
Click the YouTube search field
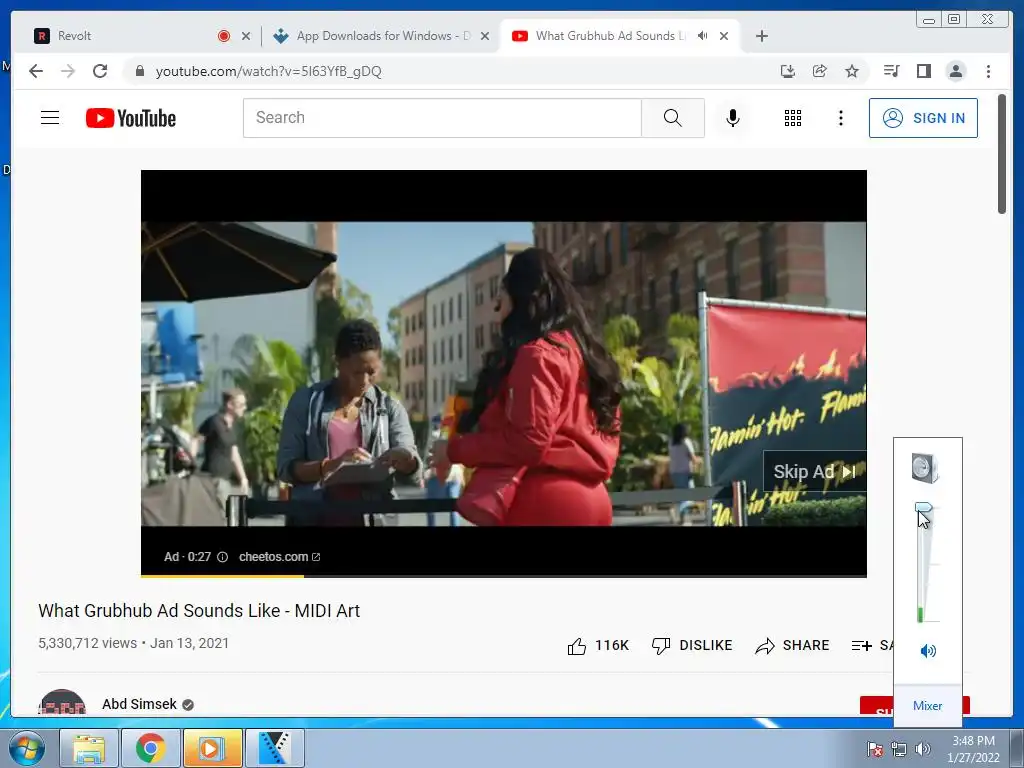tap(442, 118)
